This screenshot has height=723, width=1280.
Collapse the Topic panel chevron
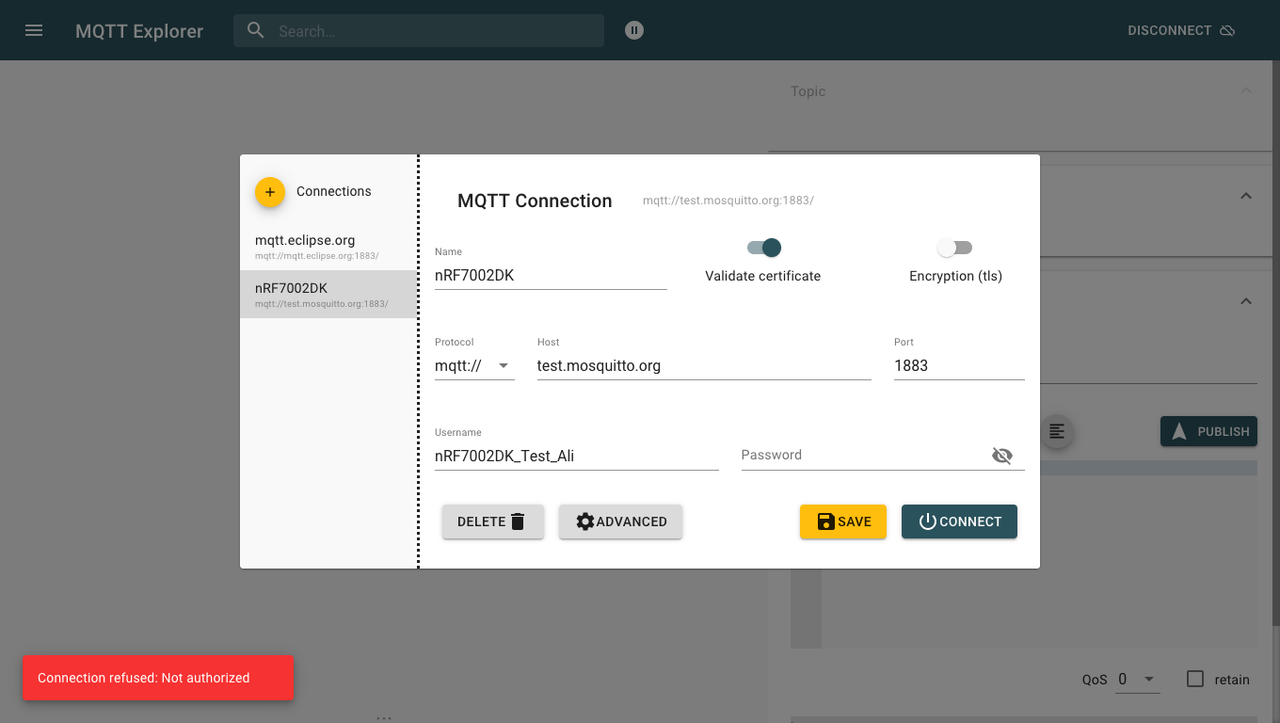[1246, 91]
